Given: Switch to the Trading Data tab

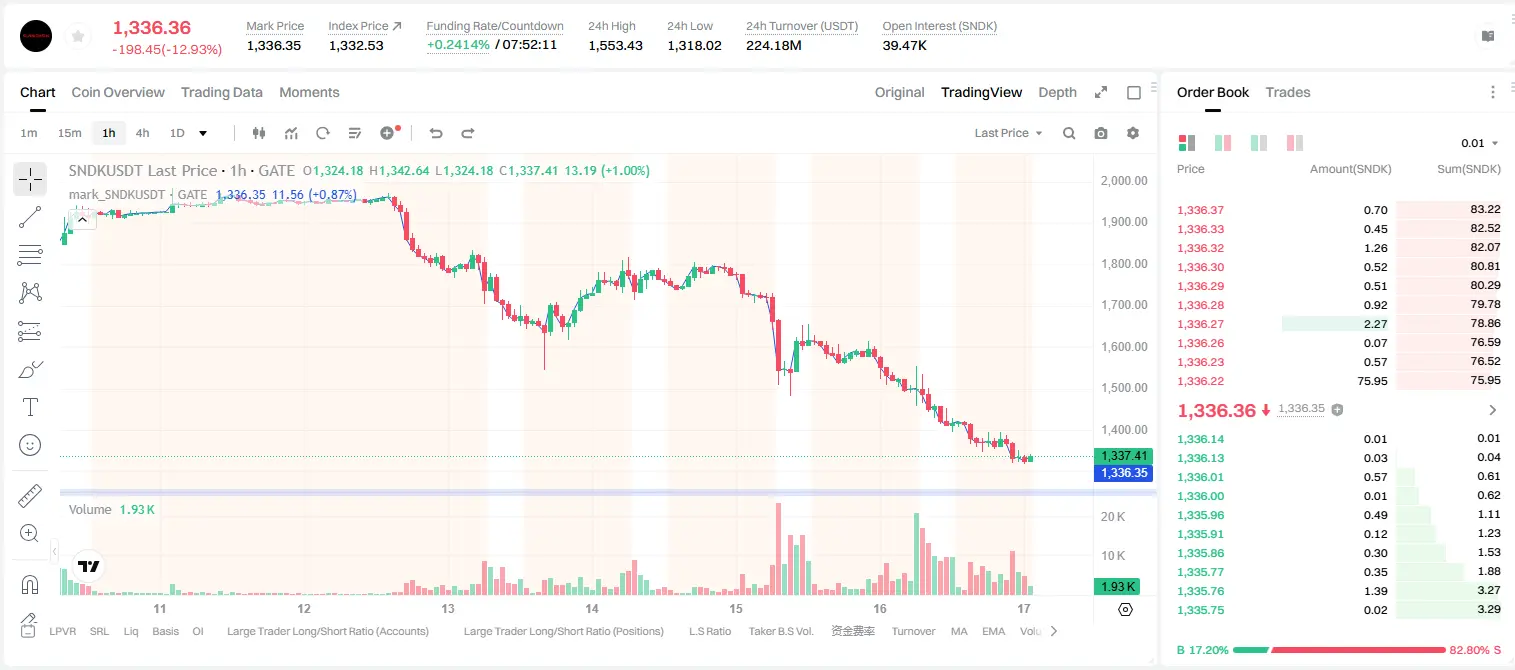Looking at the screenshot, I should click(222, 92).
